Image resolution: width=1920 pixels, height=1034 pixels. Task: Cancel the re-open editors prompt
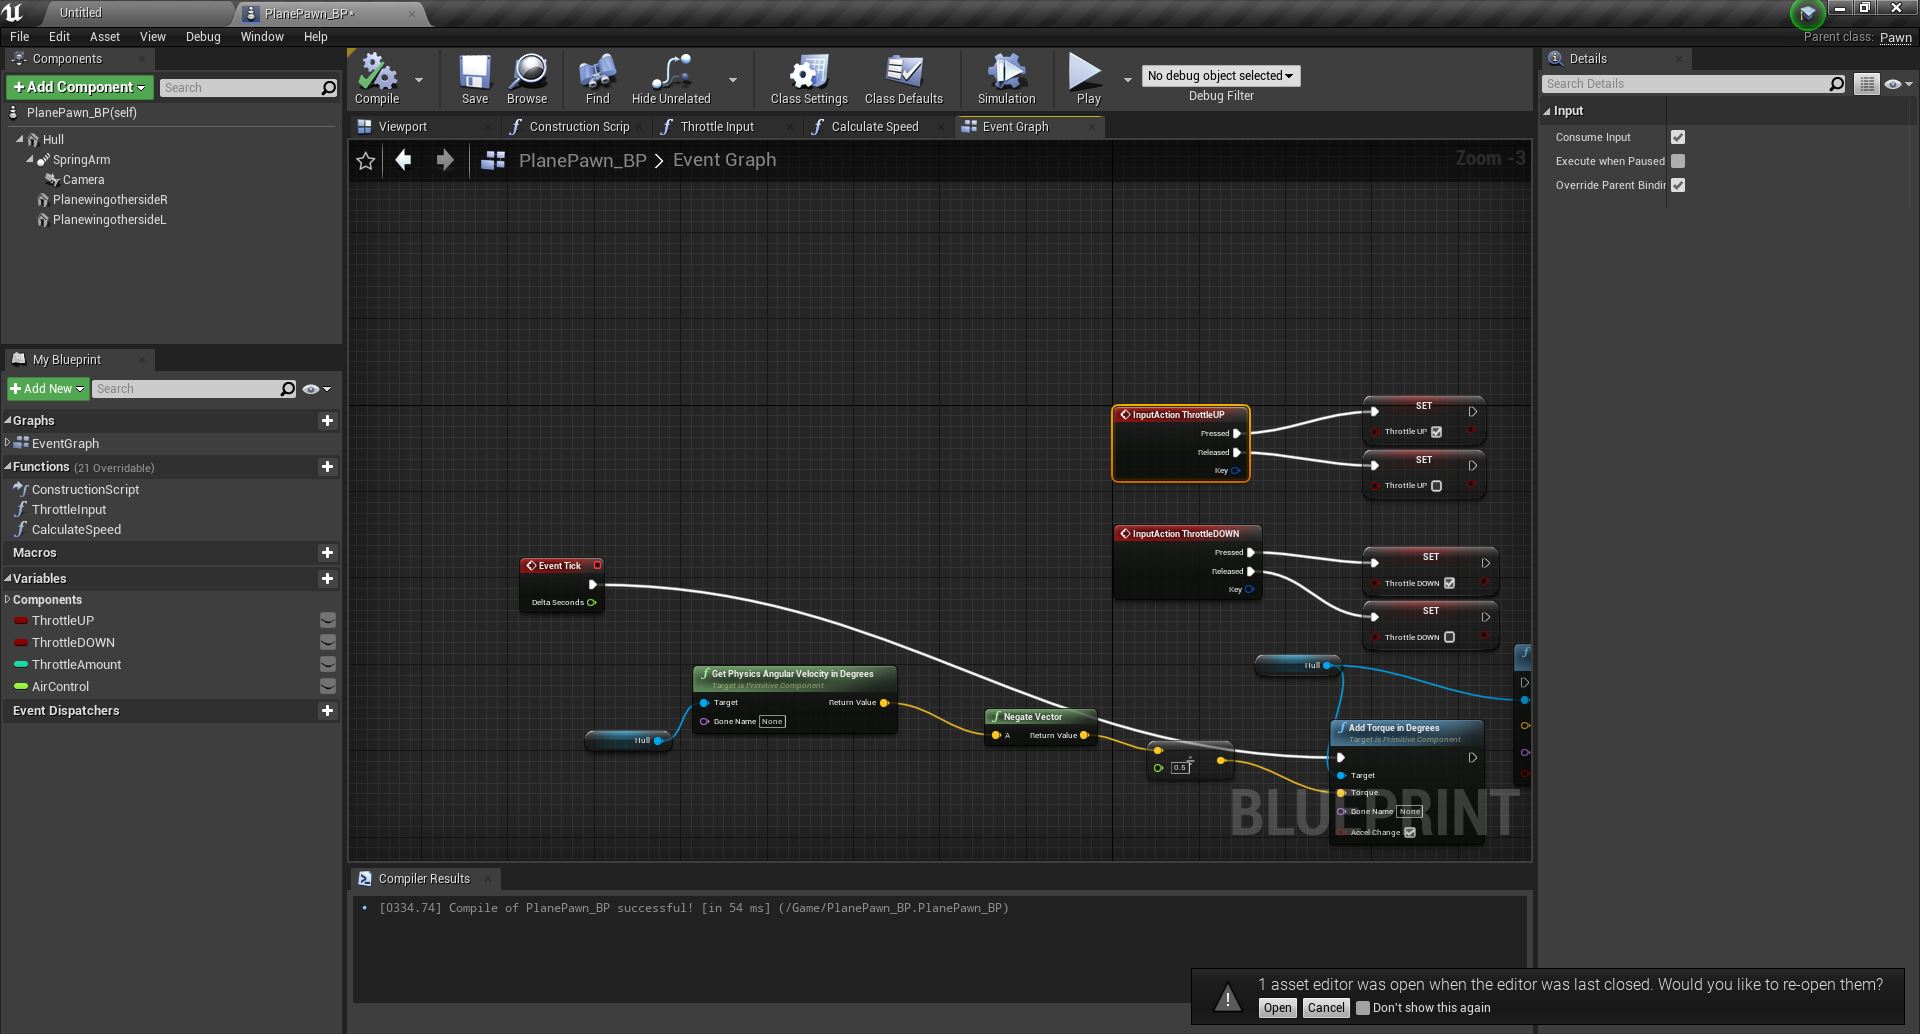(1326, 1008)
